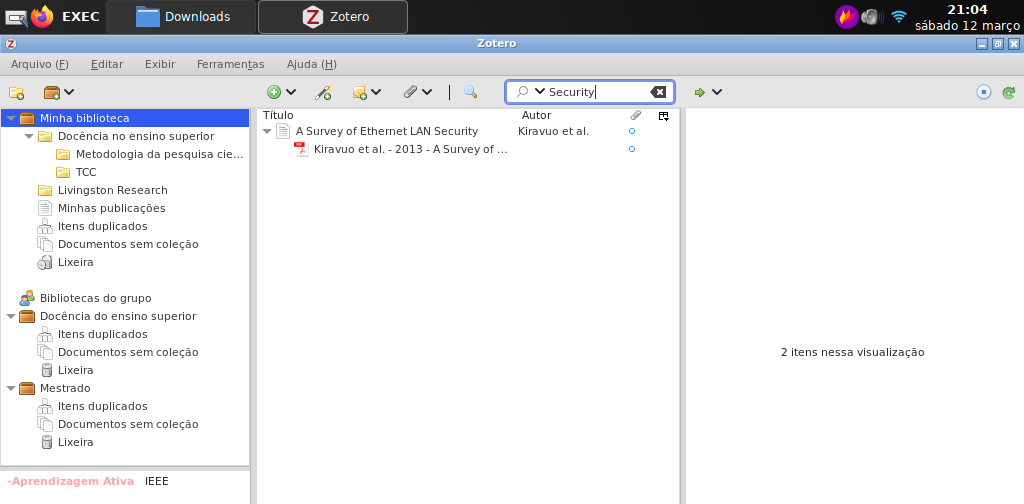Clear the Security search text

click(x=658, y=92)
